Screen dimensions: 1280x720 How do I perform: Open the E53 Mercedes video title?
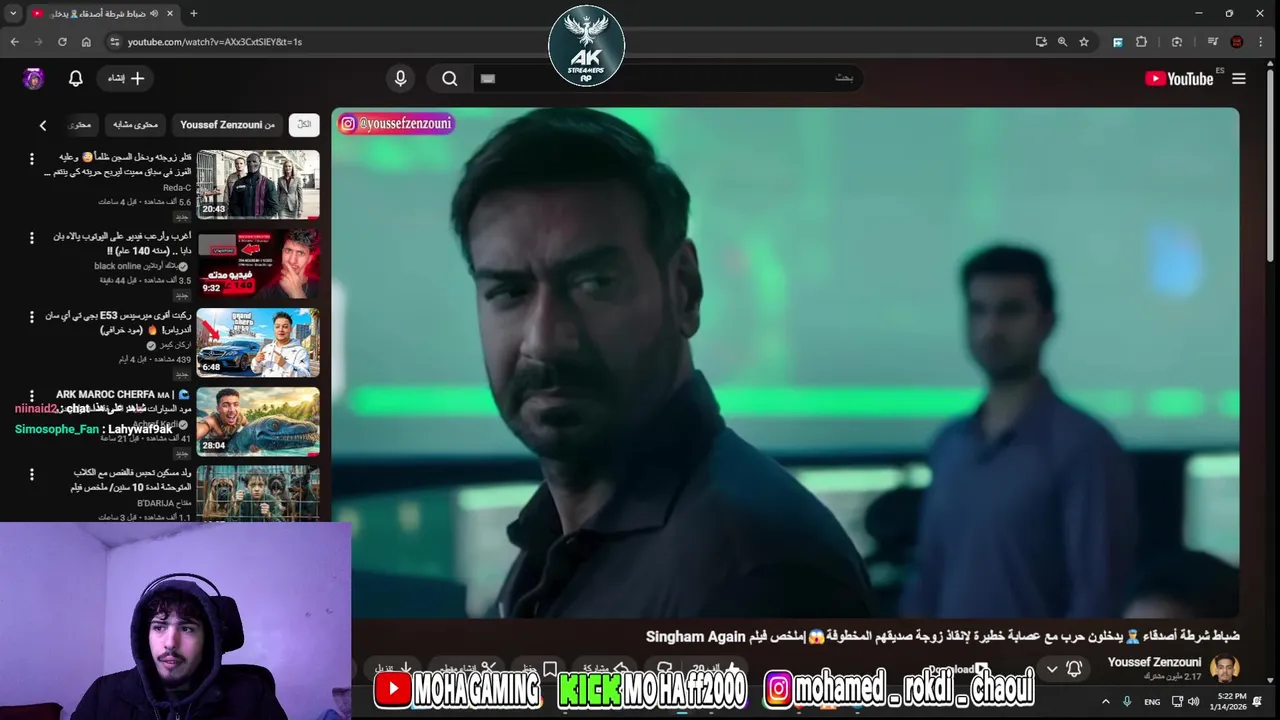(118, 322)
